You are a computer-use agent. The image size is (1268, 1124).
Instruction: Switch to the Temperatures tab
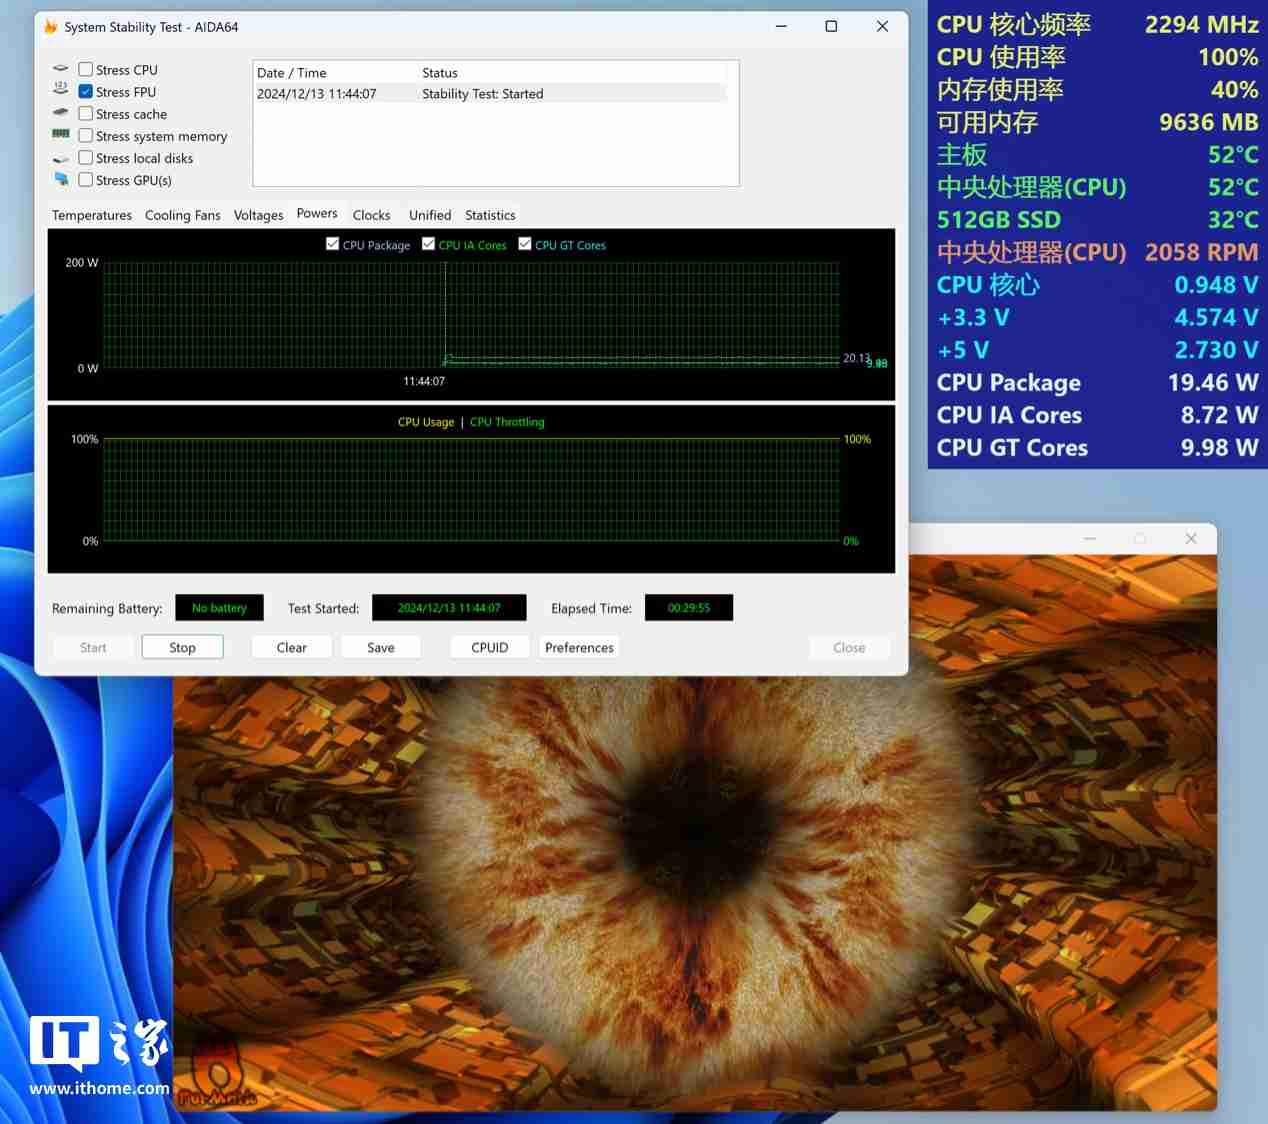(92, 215)
